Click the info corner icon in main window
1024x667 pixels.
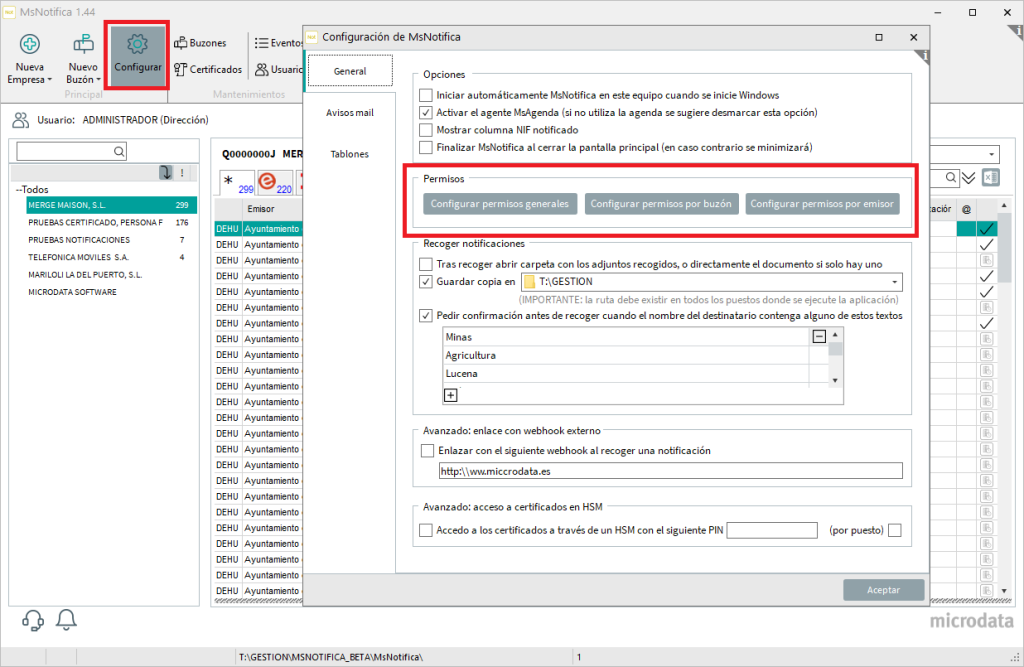(x=1016, y=31)
